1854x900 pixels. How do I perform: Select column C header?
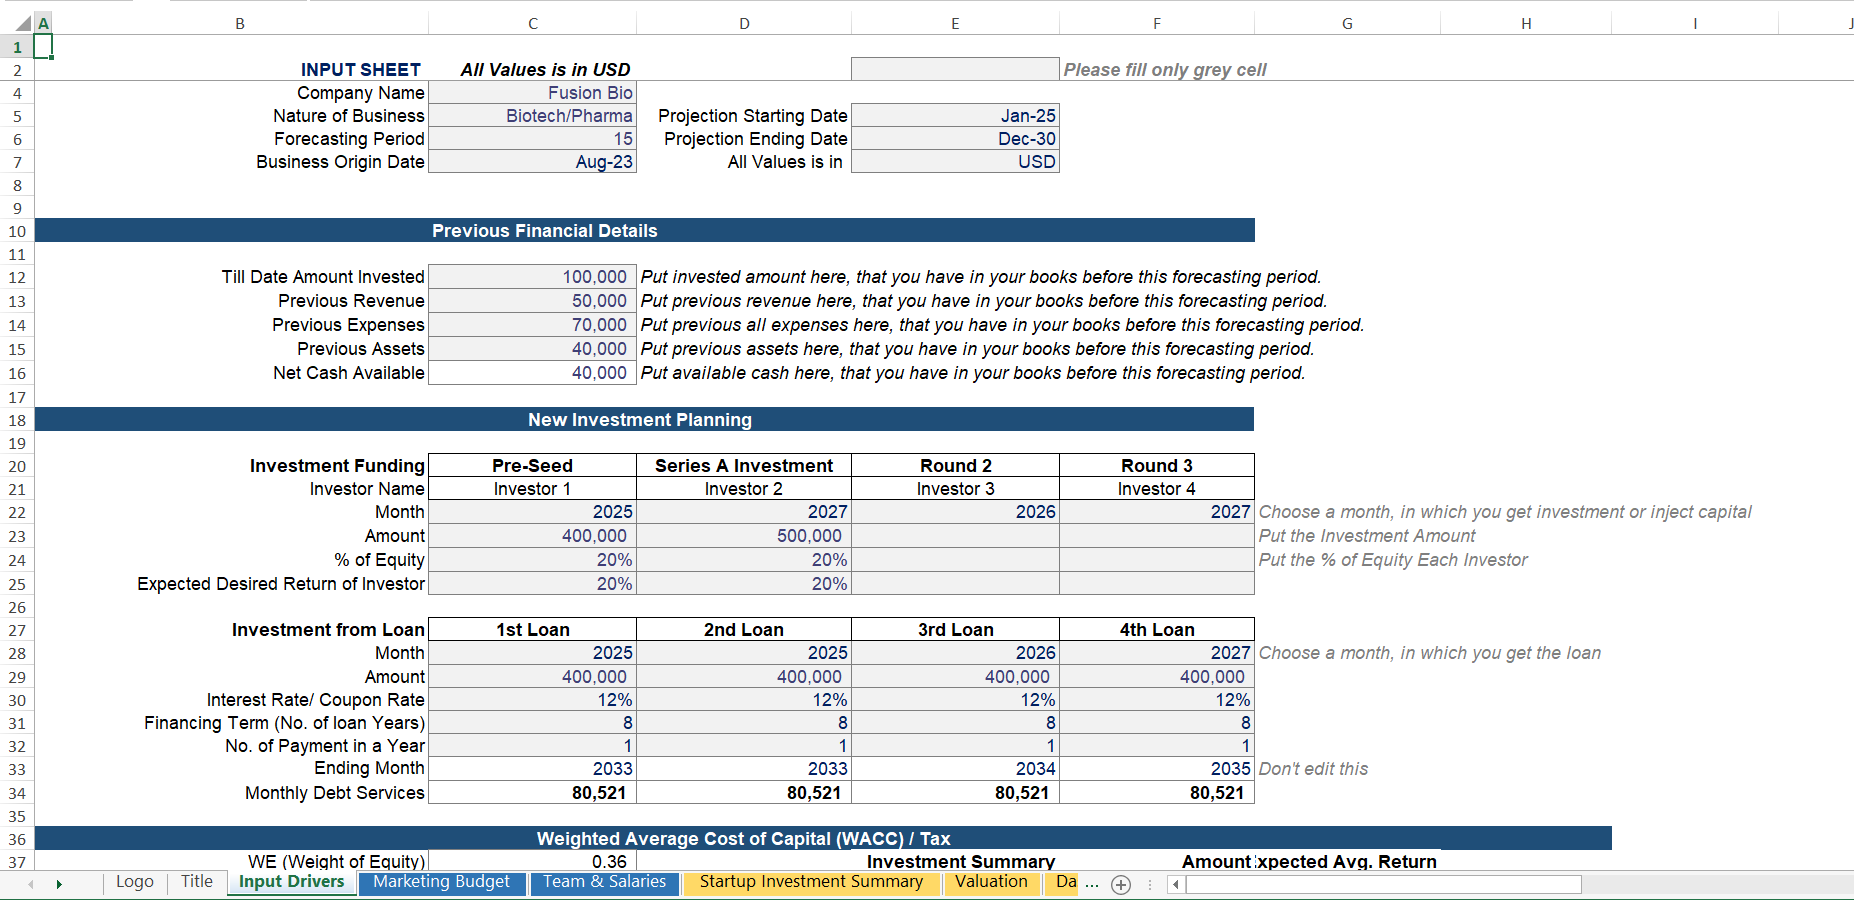tap(533, 23)
